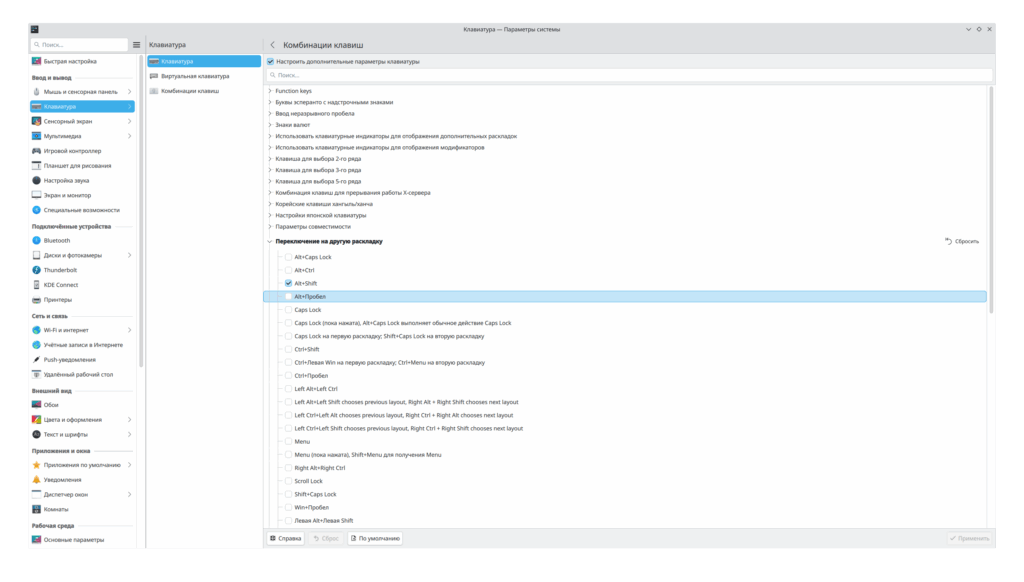Expand the Function keys group
1024x582 pixels.
[270, 91]
